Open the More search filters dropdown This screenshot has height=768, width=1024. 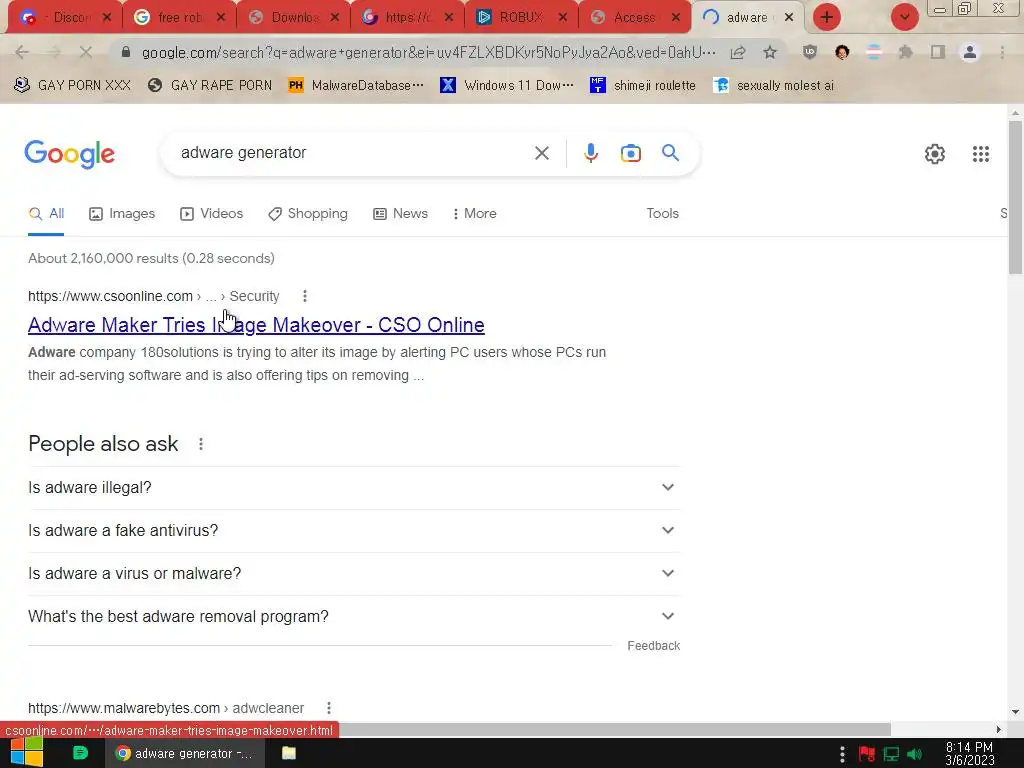click(475, 214)
